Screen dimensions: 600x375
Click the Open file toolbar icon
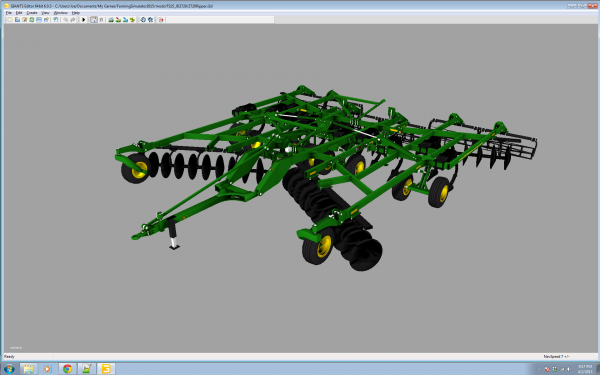point(17,20)
